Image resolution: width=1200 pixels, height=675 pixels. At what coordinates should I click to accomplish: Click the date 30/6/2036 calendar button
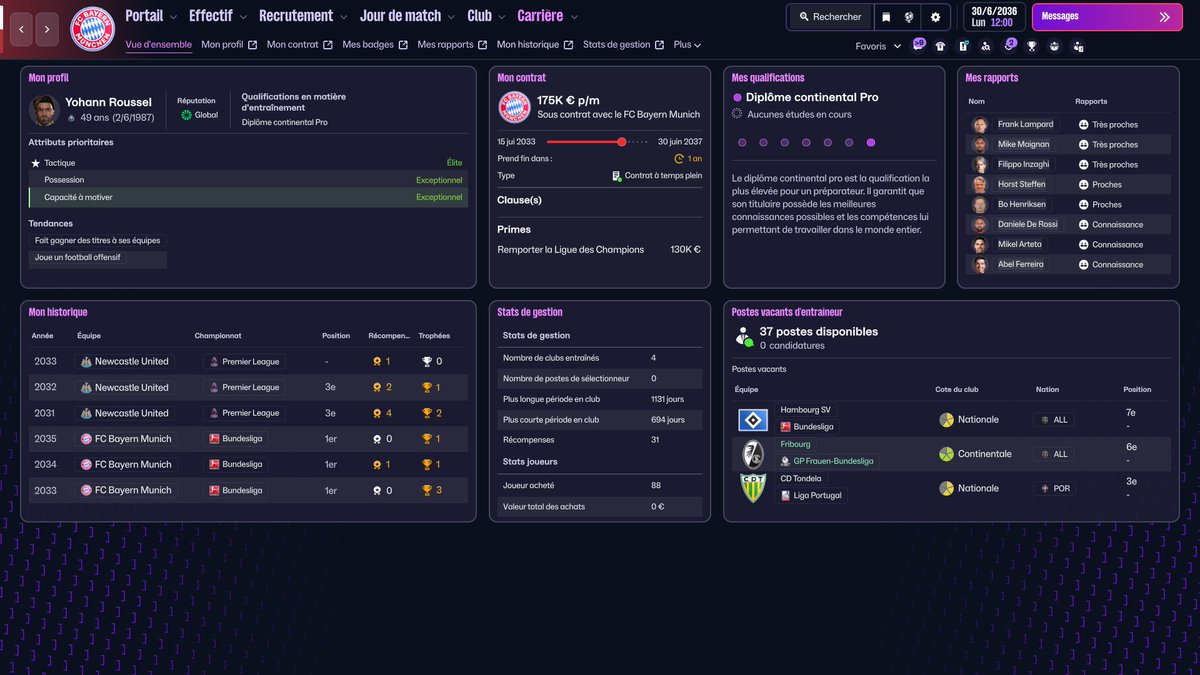coord(993,16)
